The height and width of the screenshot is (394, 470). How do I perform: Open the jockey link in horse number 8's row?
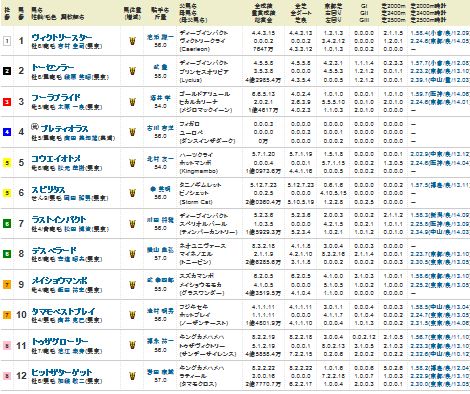click(160, 250)
